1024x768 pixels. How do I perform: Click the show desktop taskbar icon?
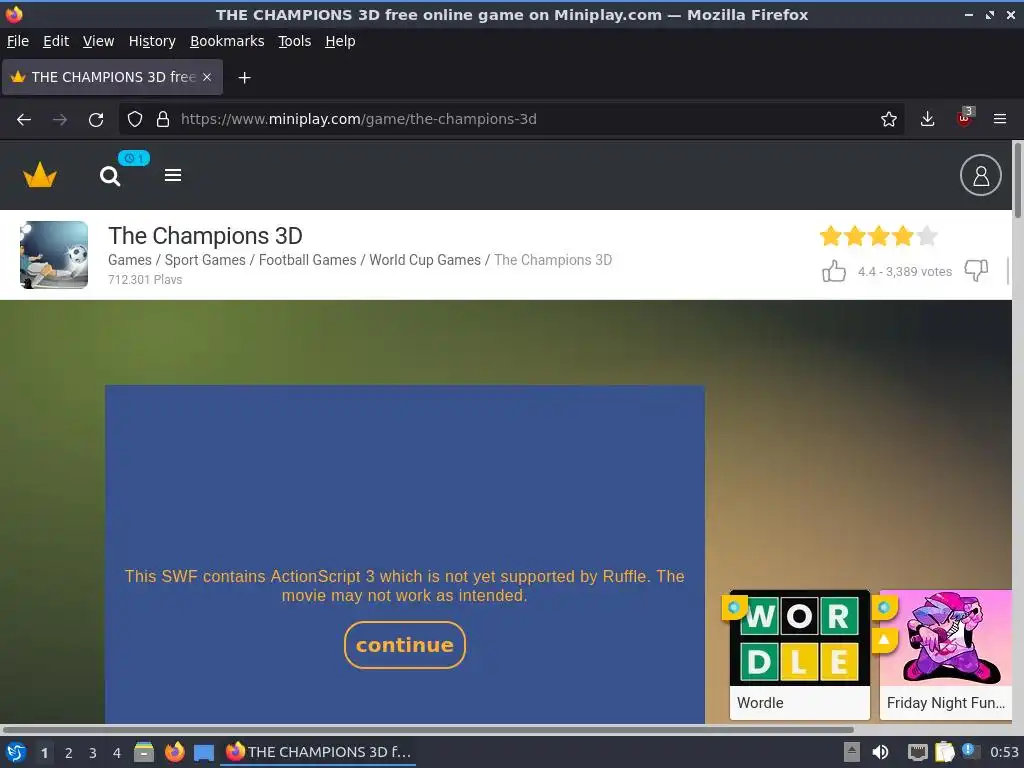tap(204, 752)
